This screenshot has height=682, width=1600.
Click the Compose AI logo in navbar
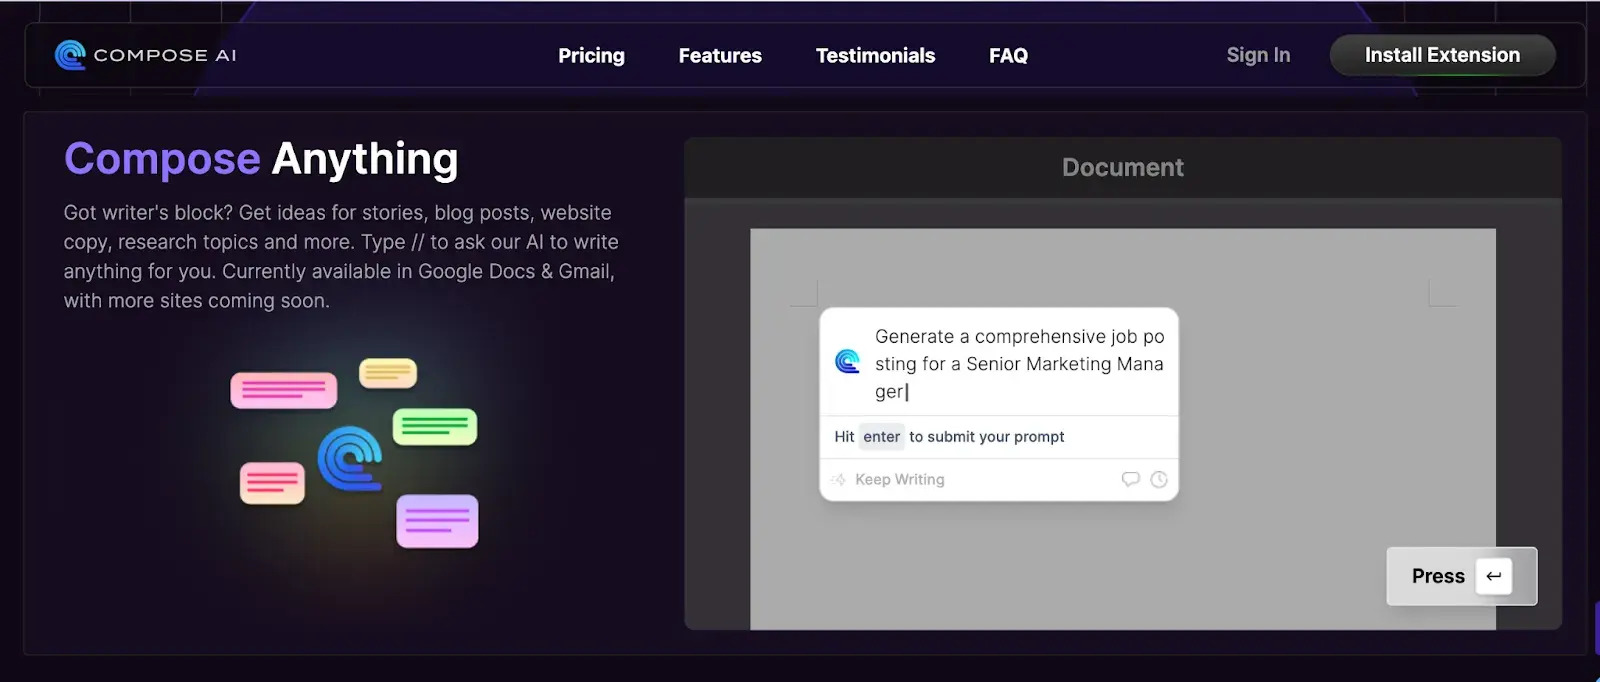pyautogui.click(x=146, y=55)
